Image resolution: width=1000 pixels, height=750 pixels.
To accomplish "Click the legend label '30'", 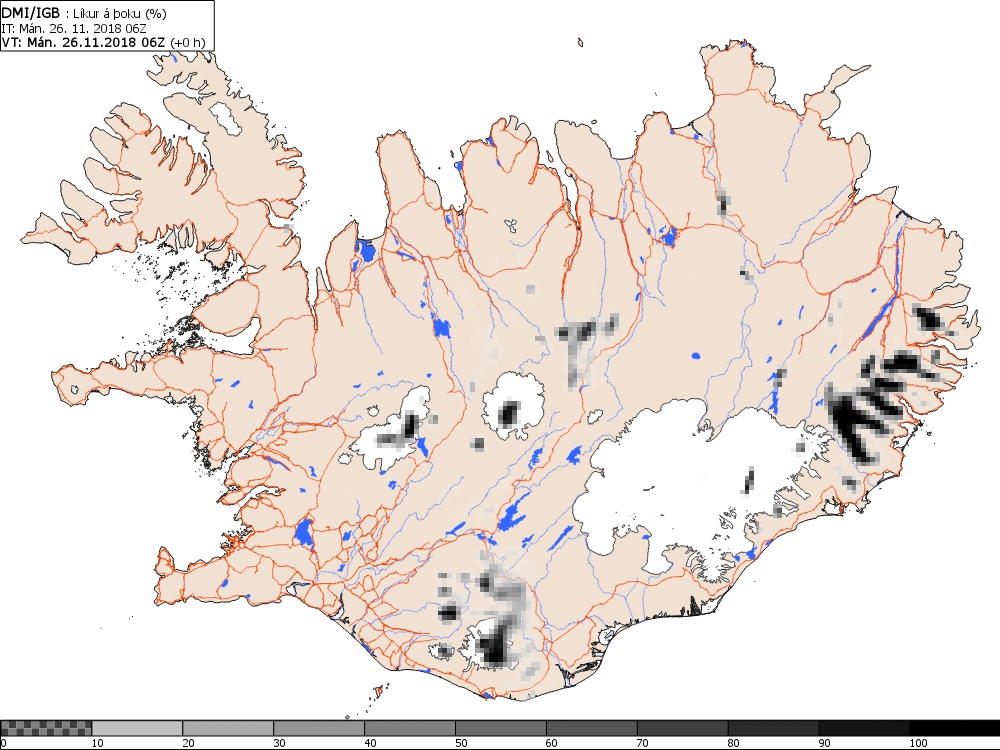I will [x=279, y=743].
